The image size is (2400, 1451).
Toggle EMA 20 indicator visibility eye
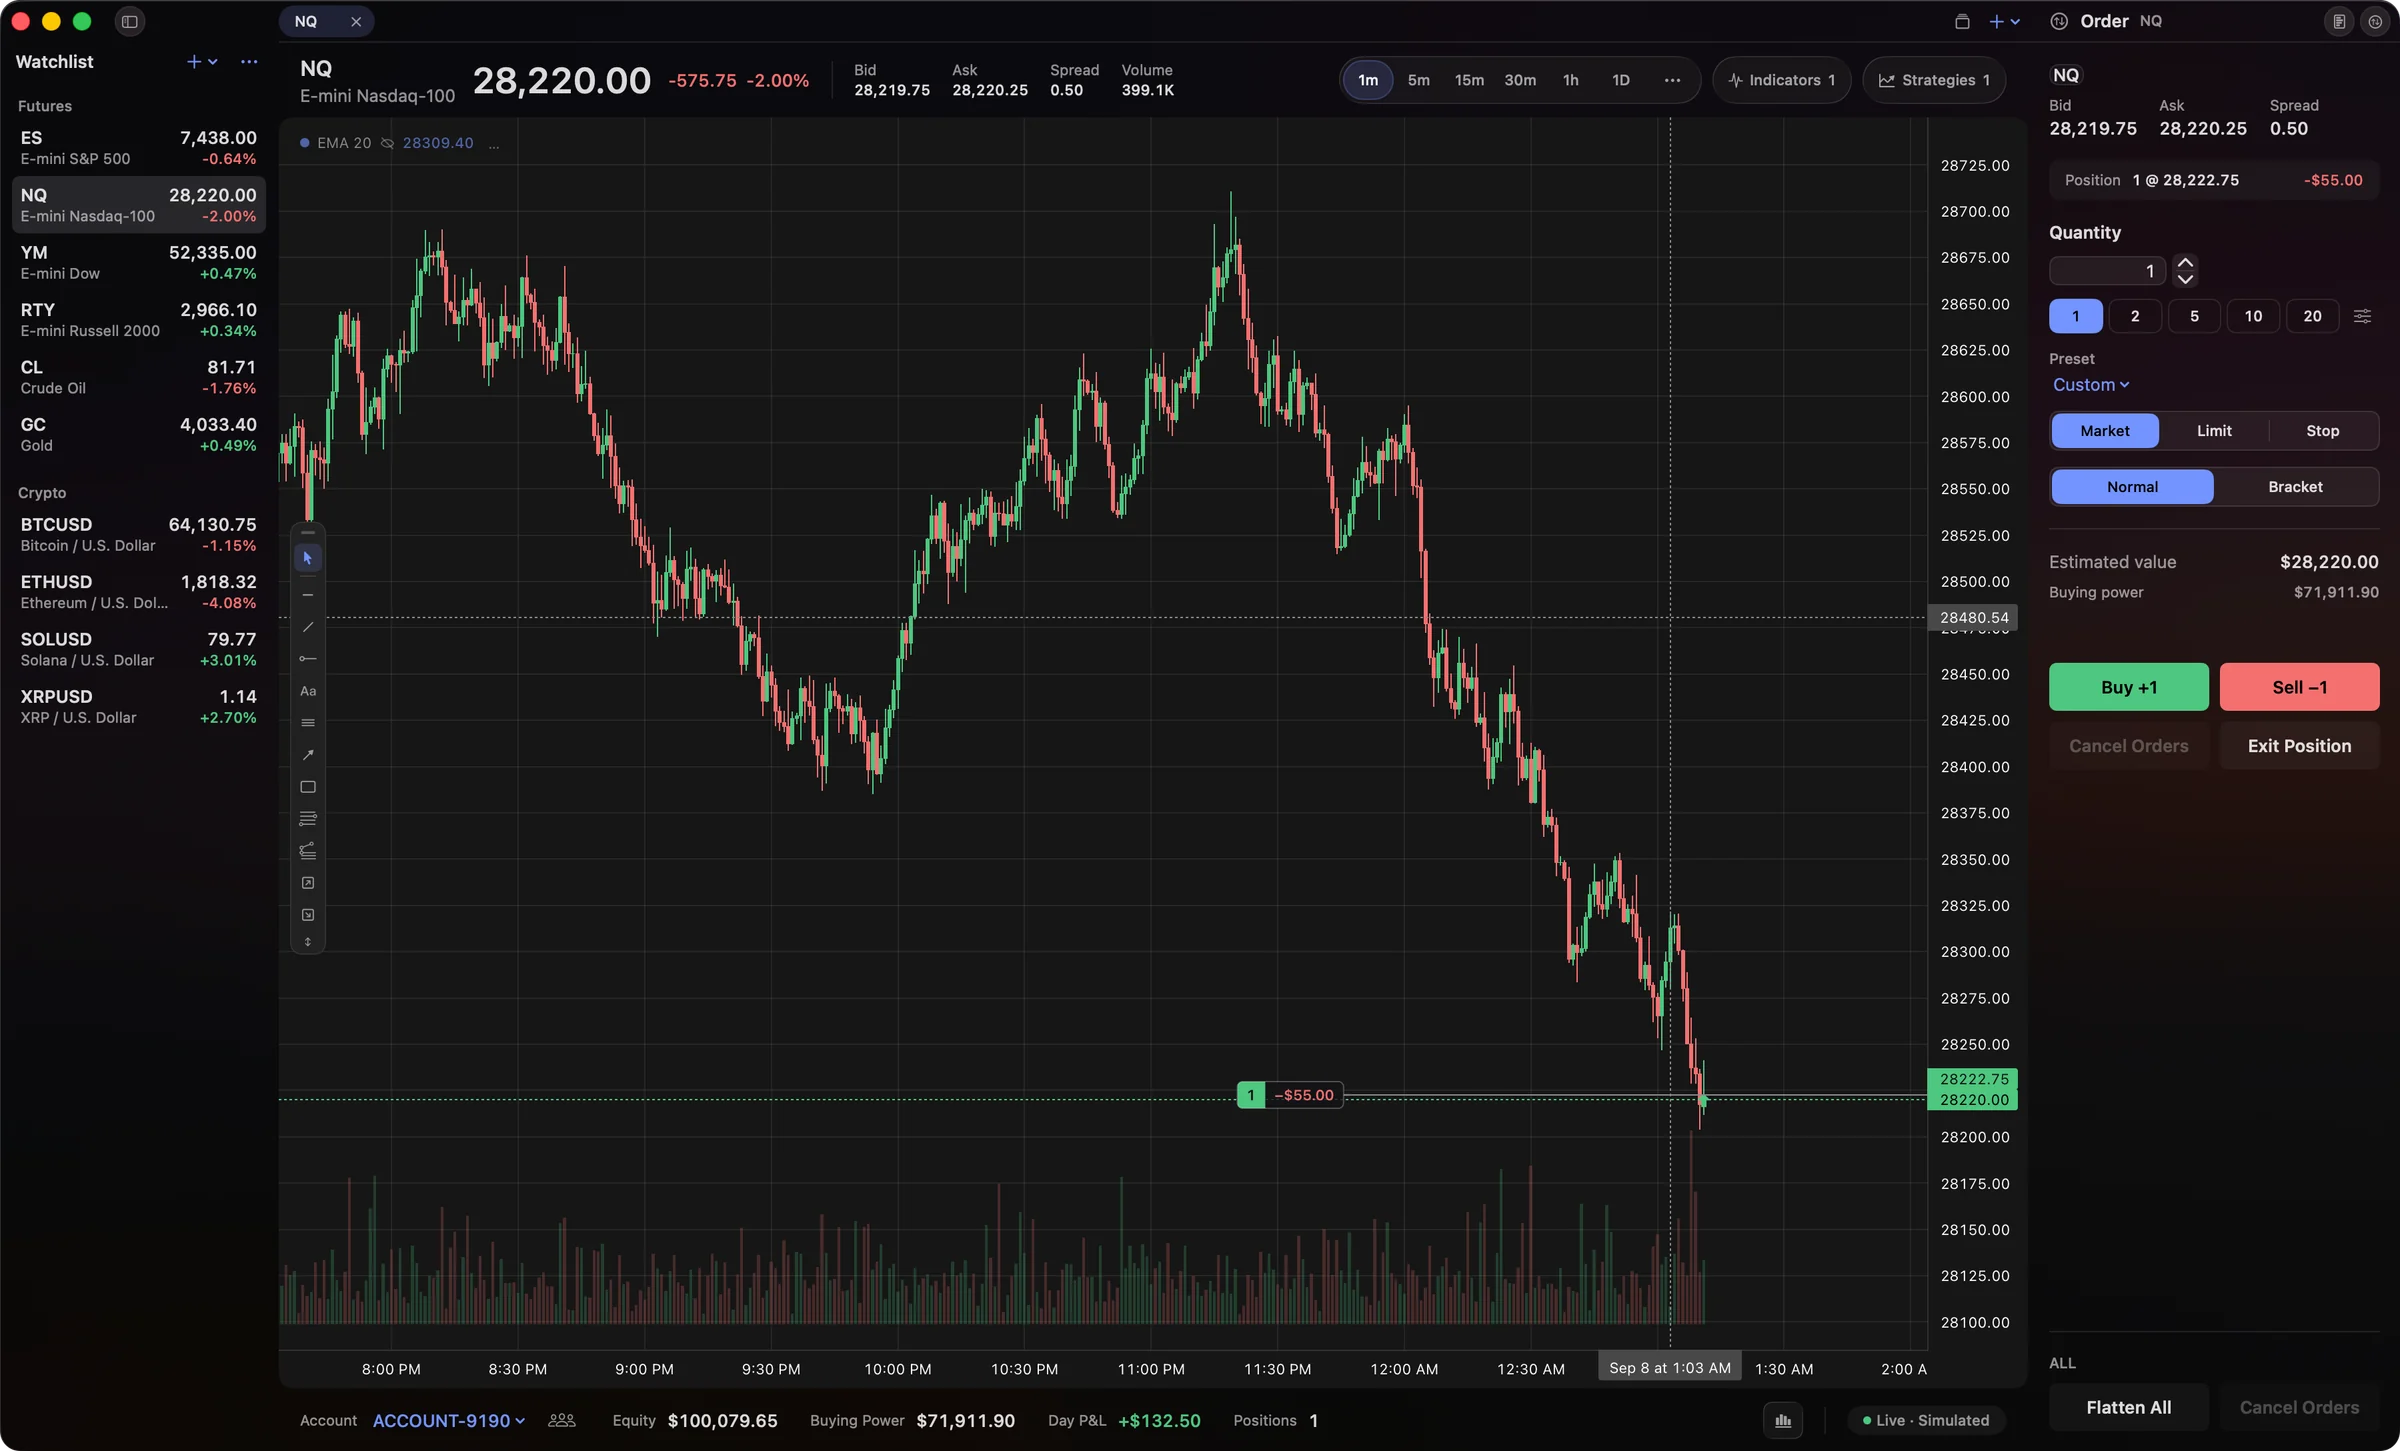387,143
